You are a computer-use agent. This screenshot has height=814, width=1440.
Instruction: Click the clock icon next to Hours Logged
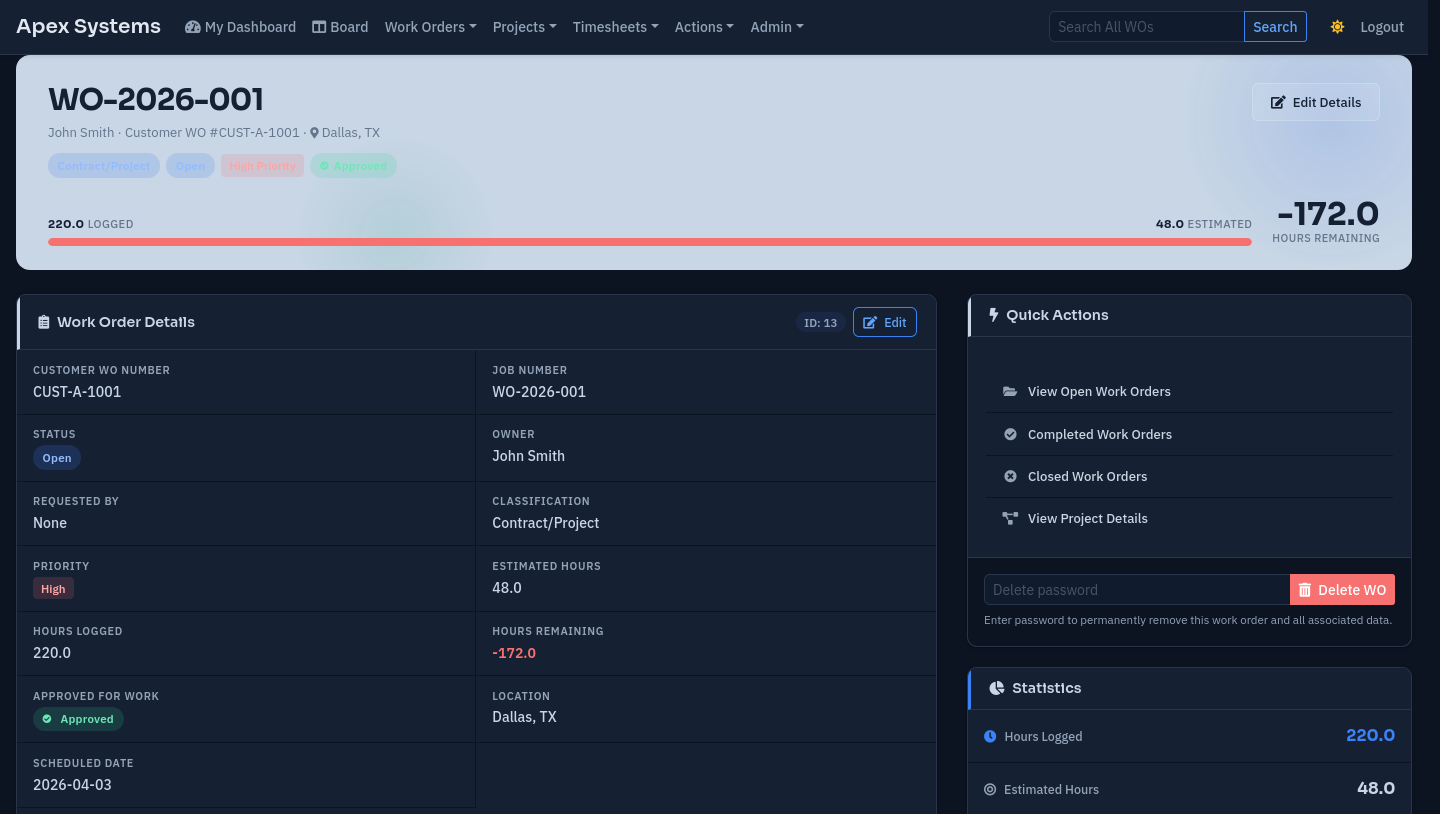pyautogui.click(x=990, y=737)
